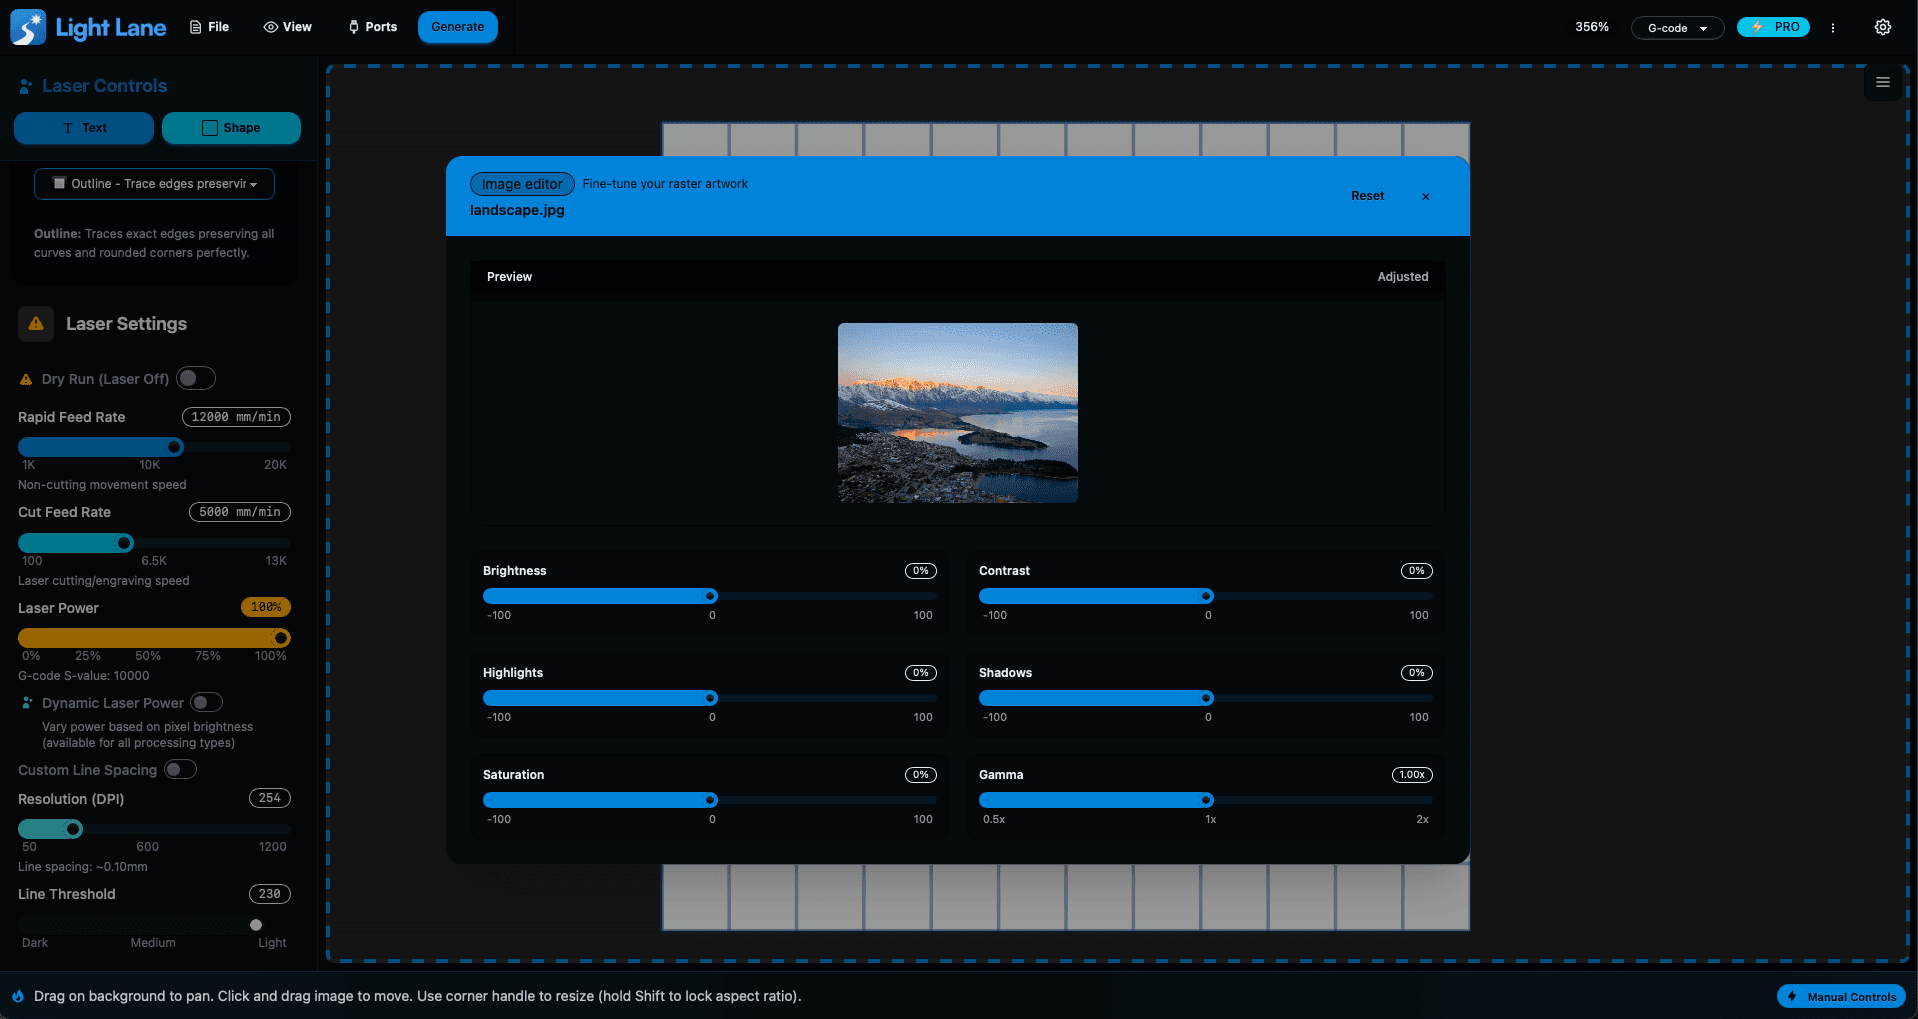This screenshot has width=1918, height=1019.
Task: Select the Shape tool
Action: pos(231,128)
